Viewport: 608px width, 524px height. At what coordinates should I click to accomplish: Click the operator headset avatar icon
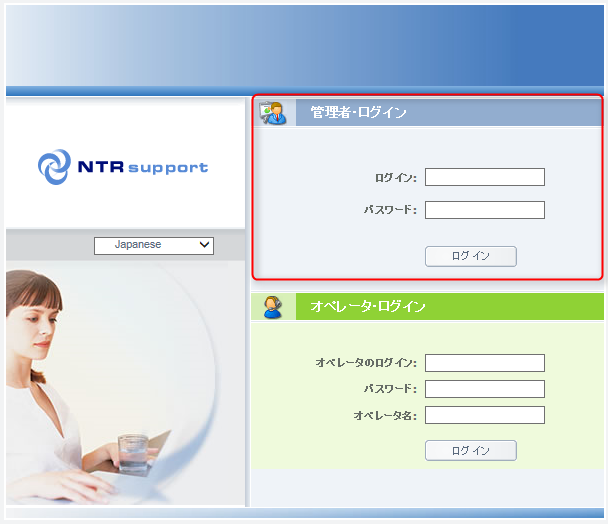point(273,307)
